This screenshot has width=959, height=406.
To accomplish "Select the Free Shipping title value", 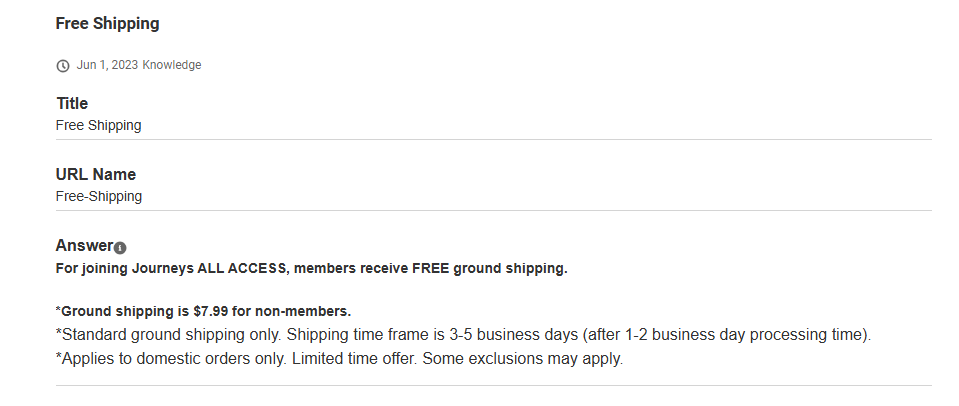I will [98, 126].
